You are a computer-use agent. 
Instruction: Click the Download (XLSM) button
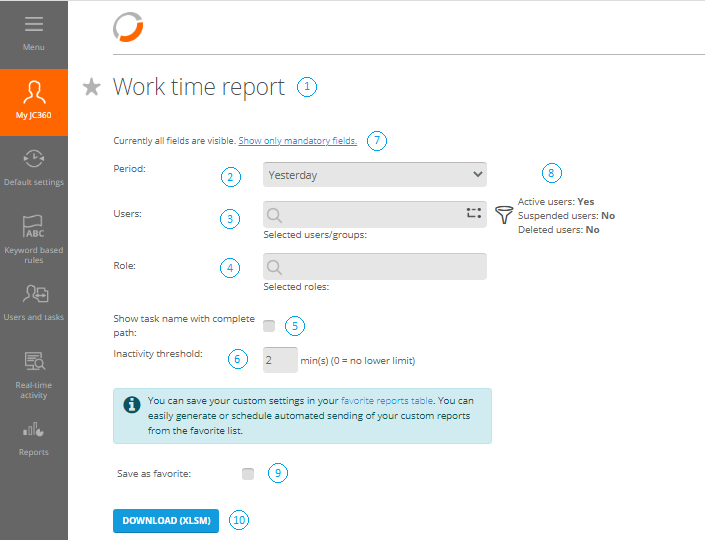pyautogui.click(x=166, y=521)
